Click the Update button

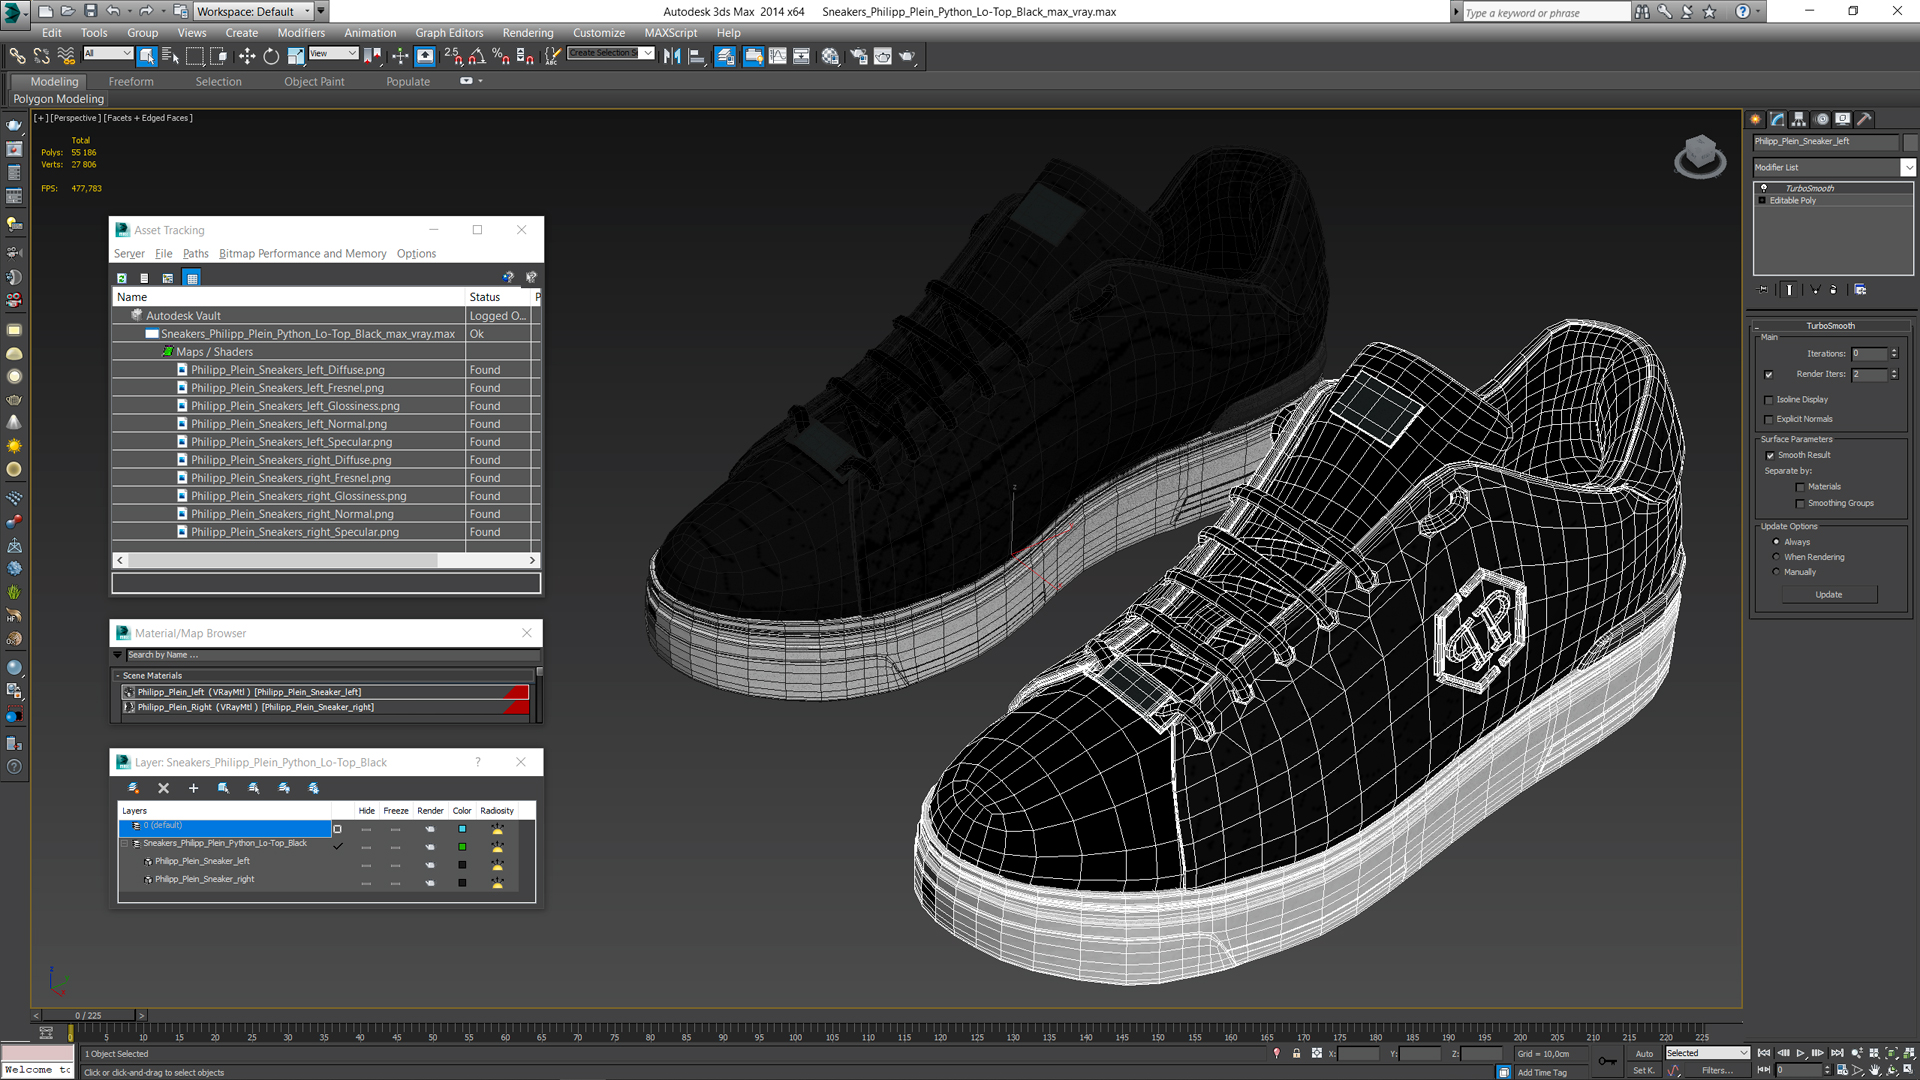(1828, 595)
